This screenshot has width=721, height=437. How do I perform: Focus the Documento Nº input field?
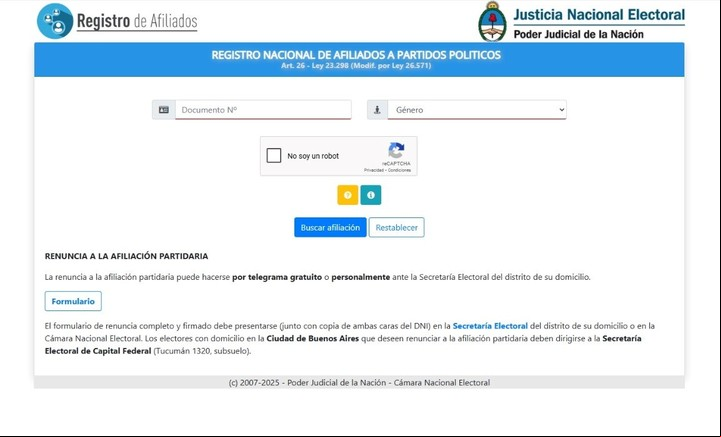pyautogui.click(x=263, y=110)
